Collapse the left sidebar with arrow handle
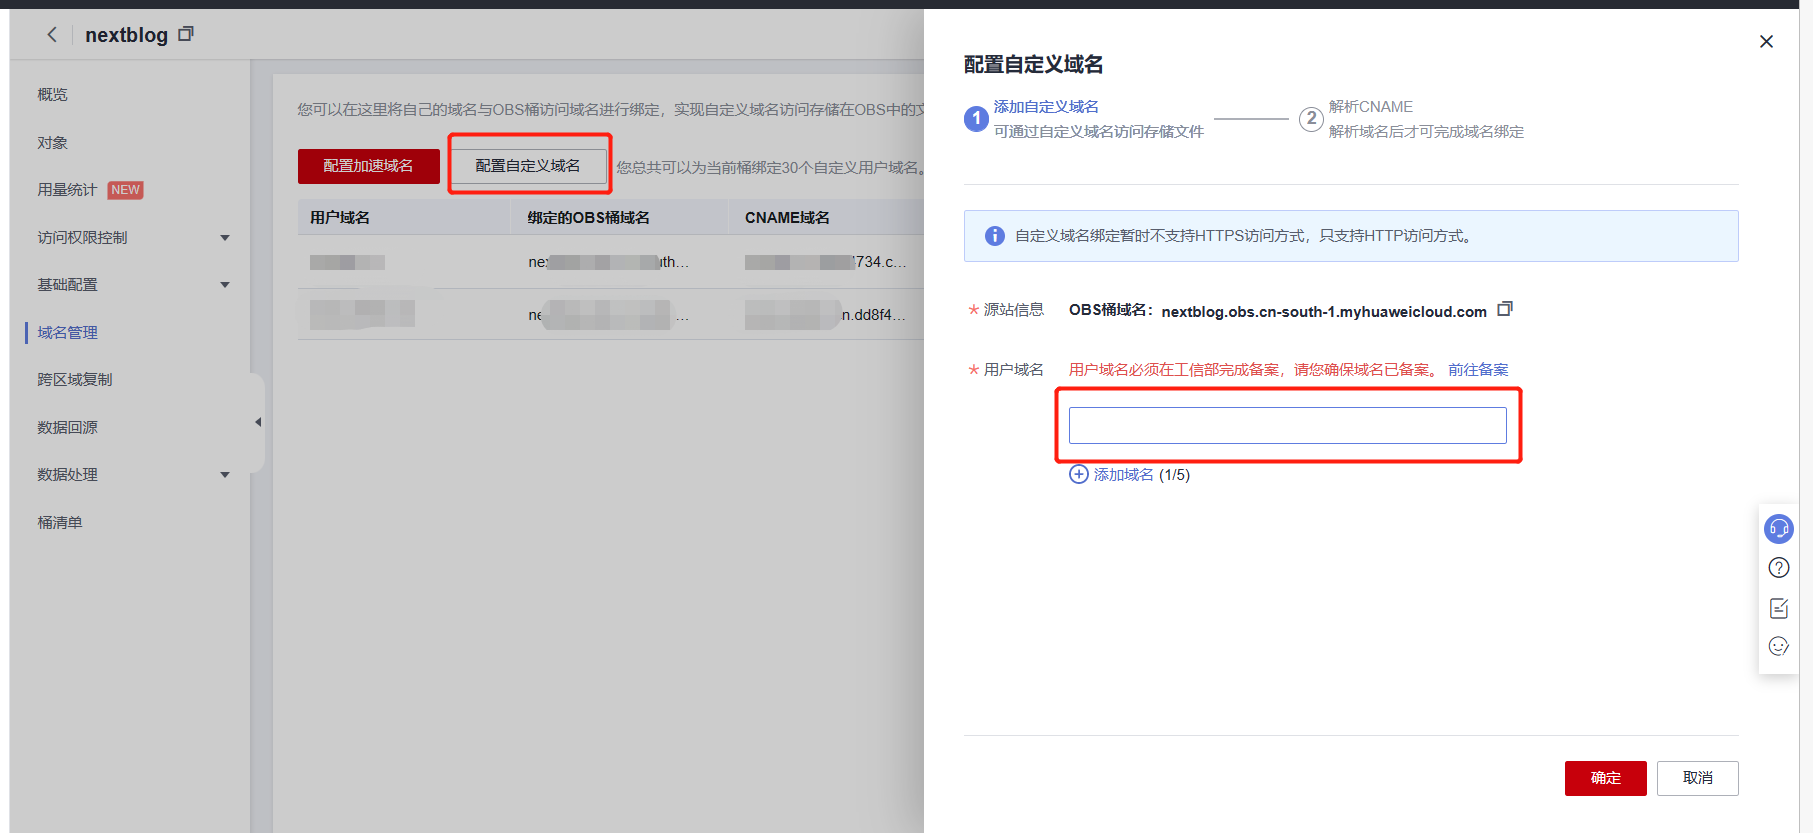1813x833 pixels. click(258, 422)
